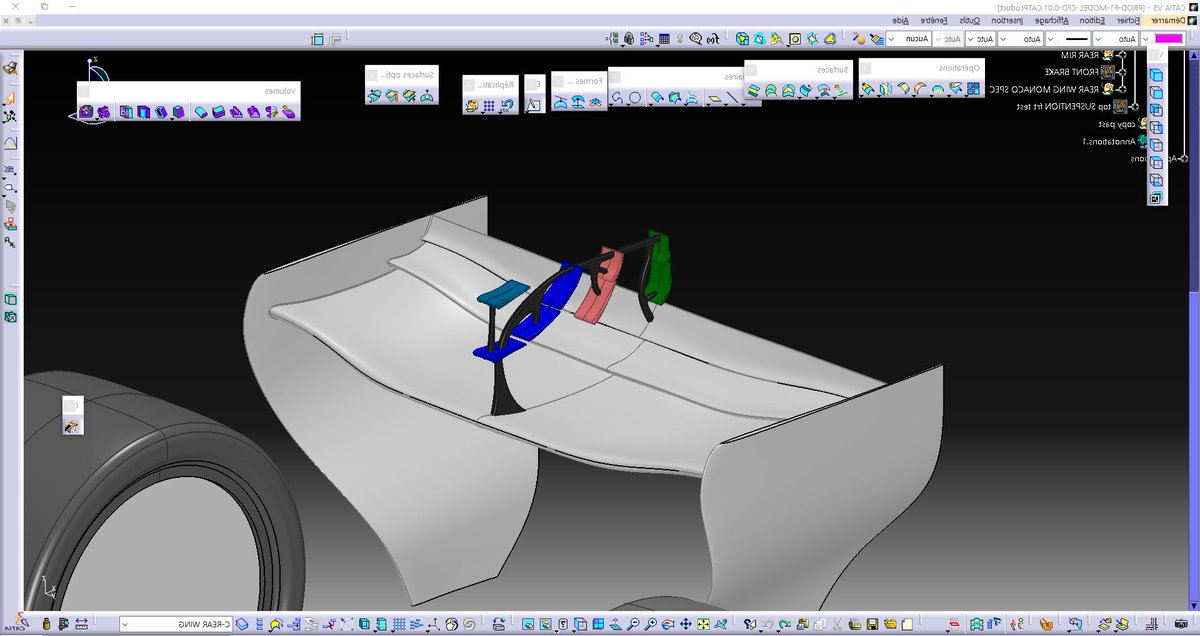
Task: Select the copy past tree item
Action: pos(1117,124)
